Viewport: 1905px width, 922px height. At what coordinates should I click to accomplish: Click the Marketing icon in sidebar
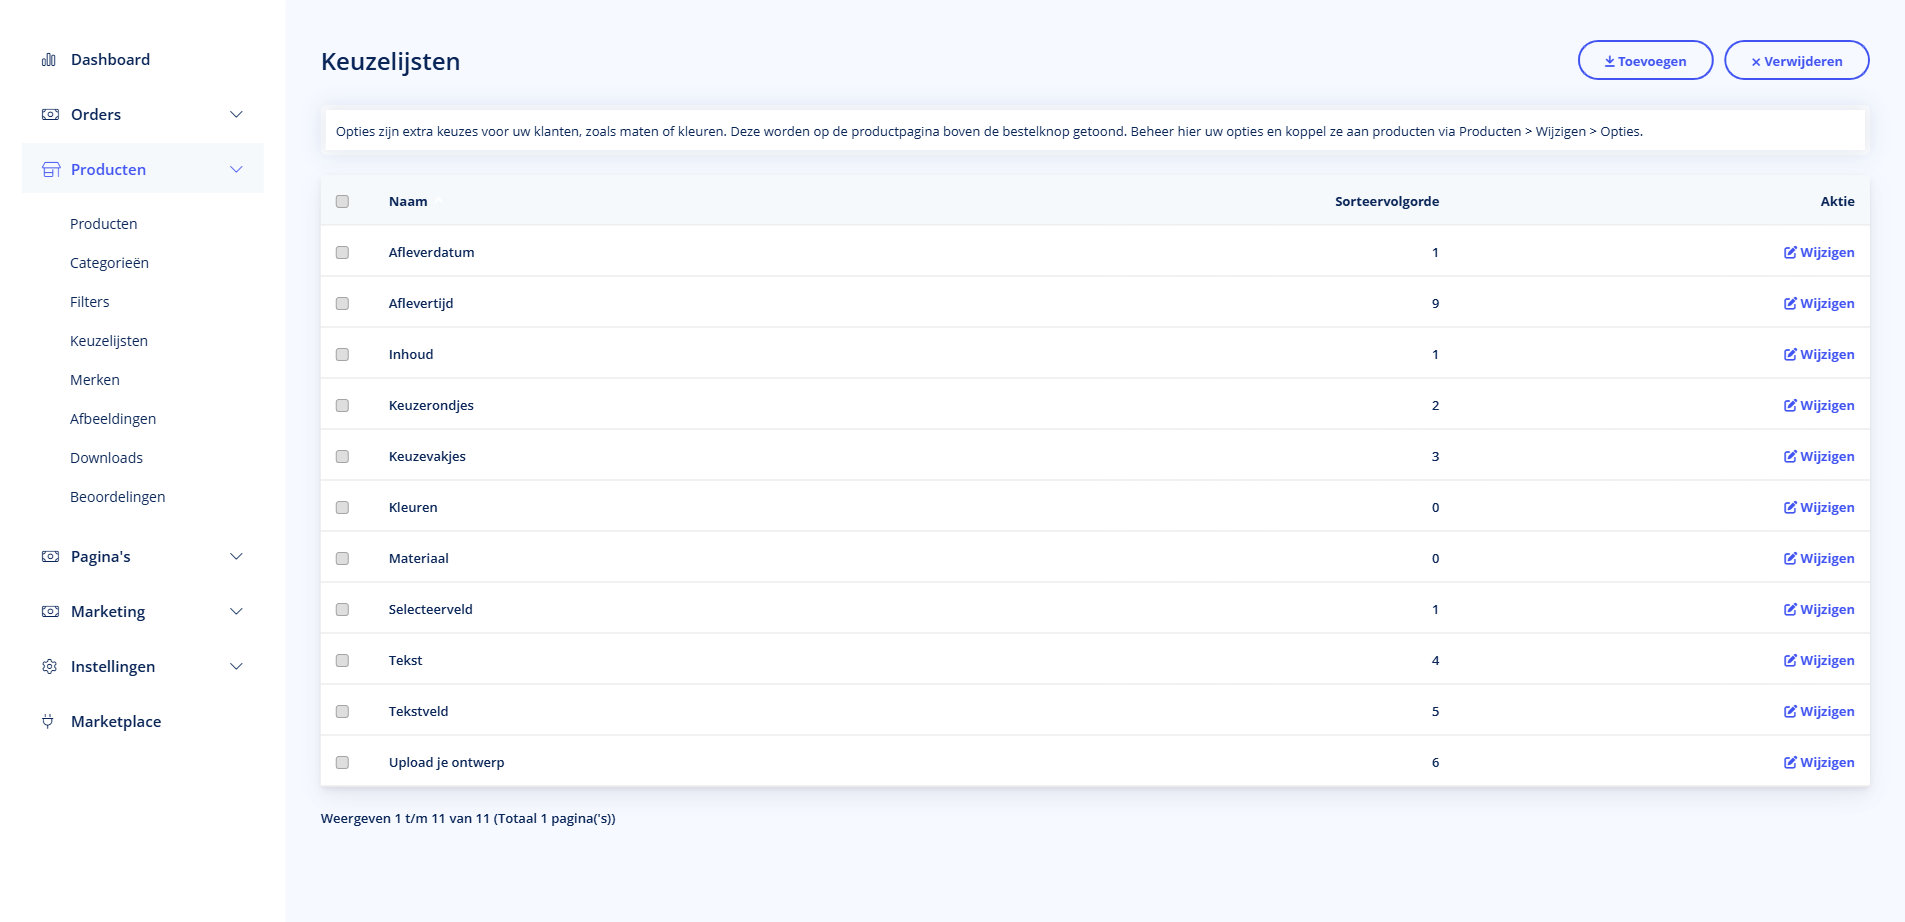pos(50,612)
